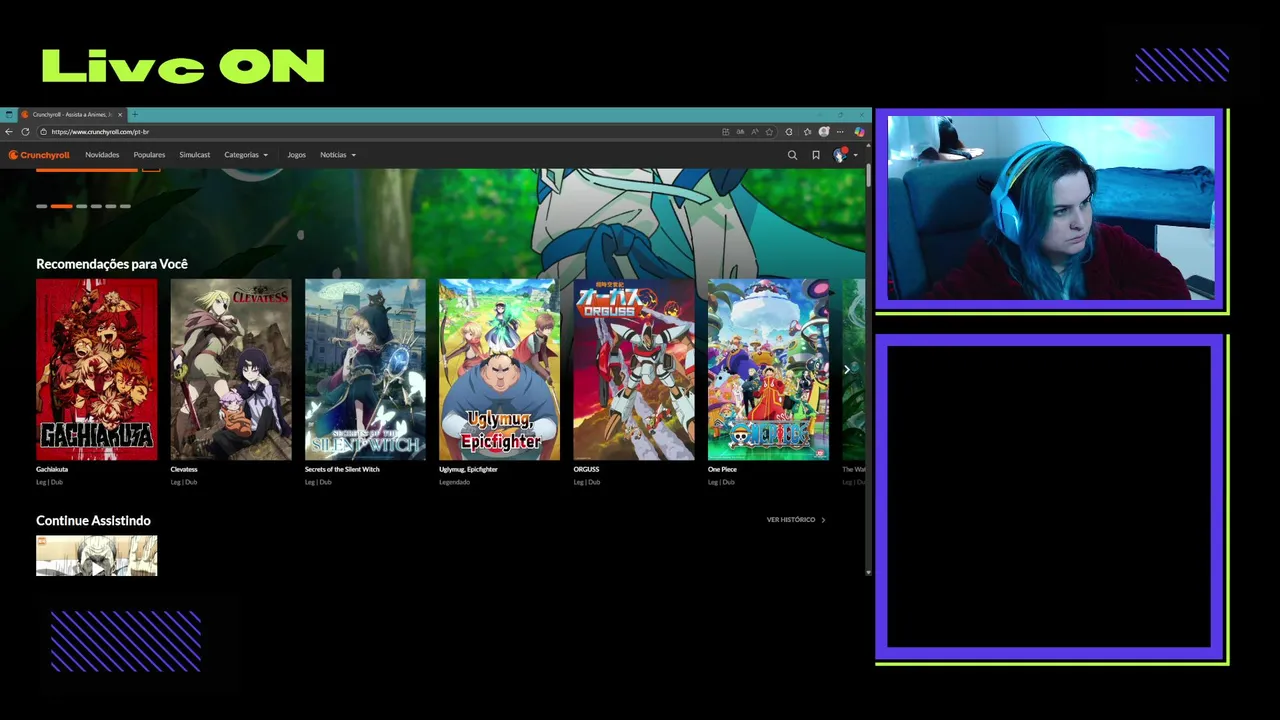Expand the Notícias dropdown
This screenshot has width=1280, height=720.
click(x=338, y=155)
